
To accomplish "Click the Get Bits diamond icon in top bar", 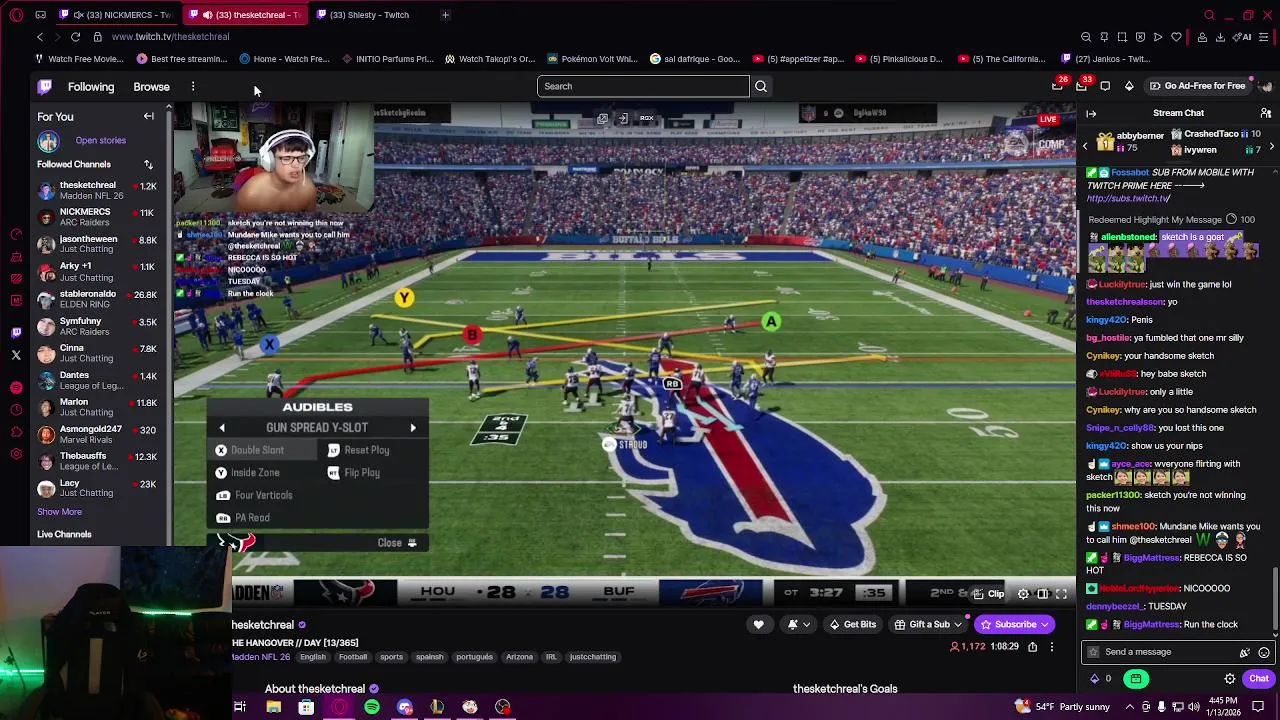I will (x=1129, y=86).
